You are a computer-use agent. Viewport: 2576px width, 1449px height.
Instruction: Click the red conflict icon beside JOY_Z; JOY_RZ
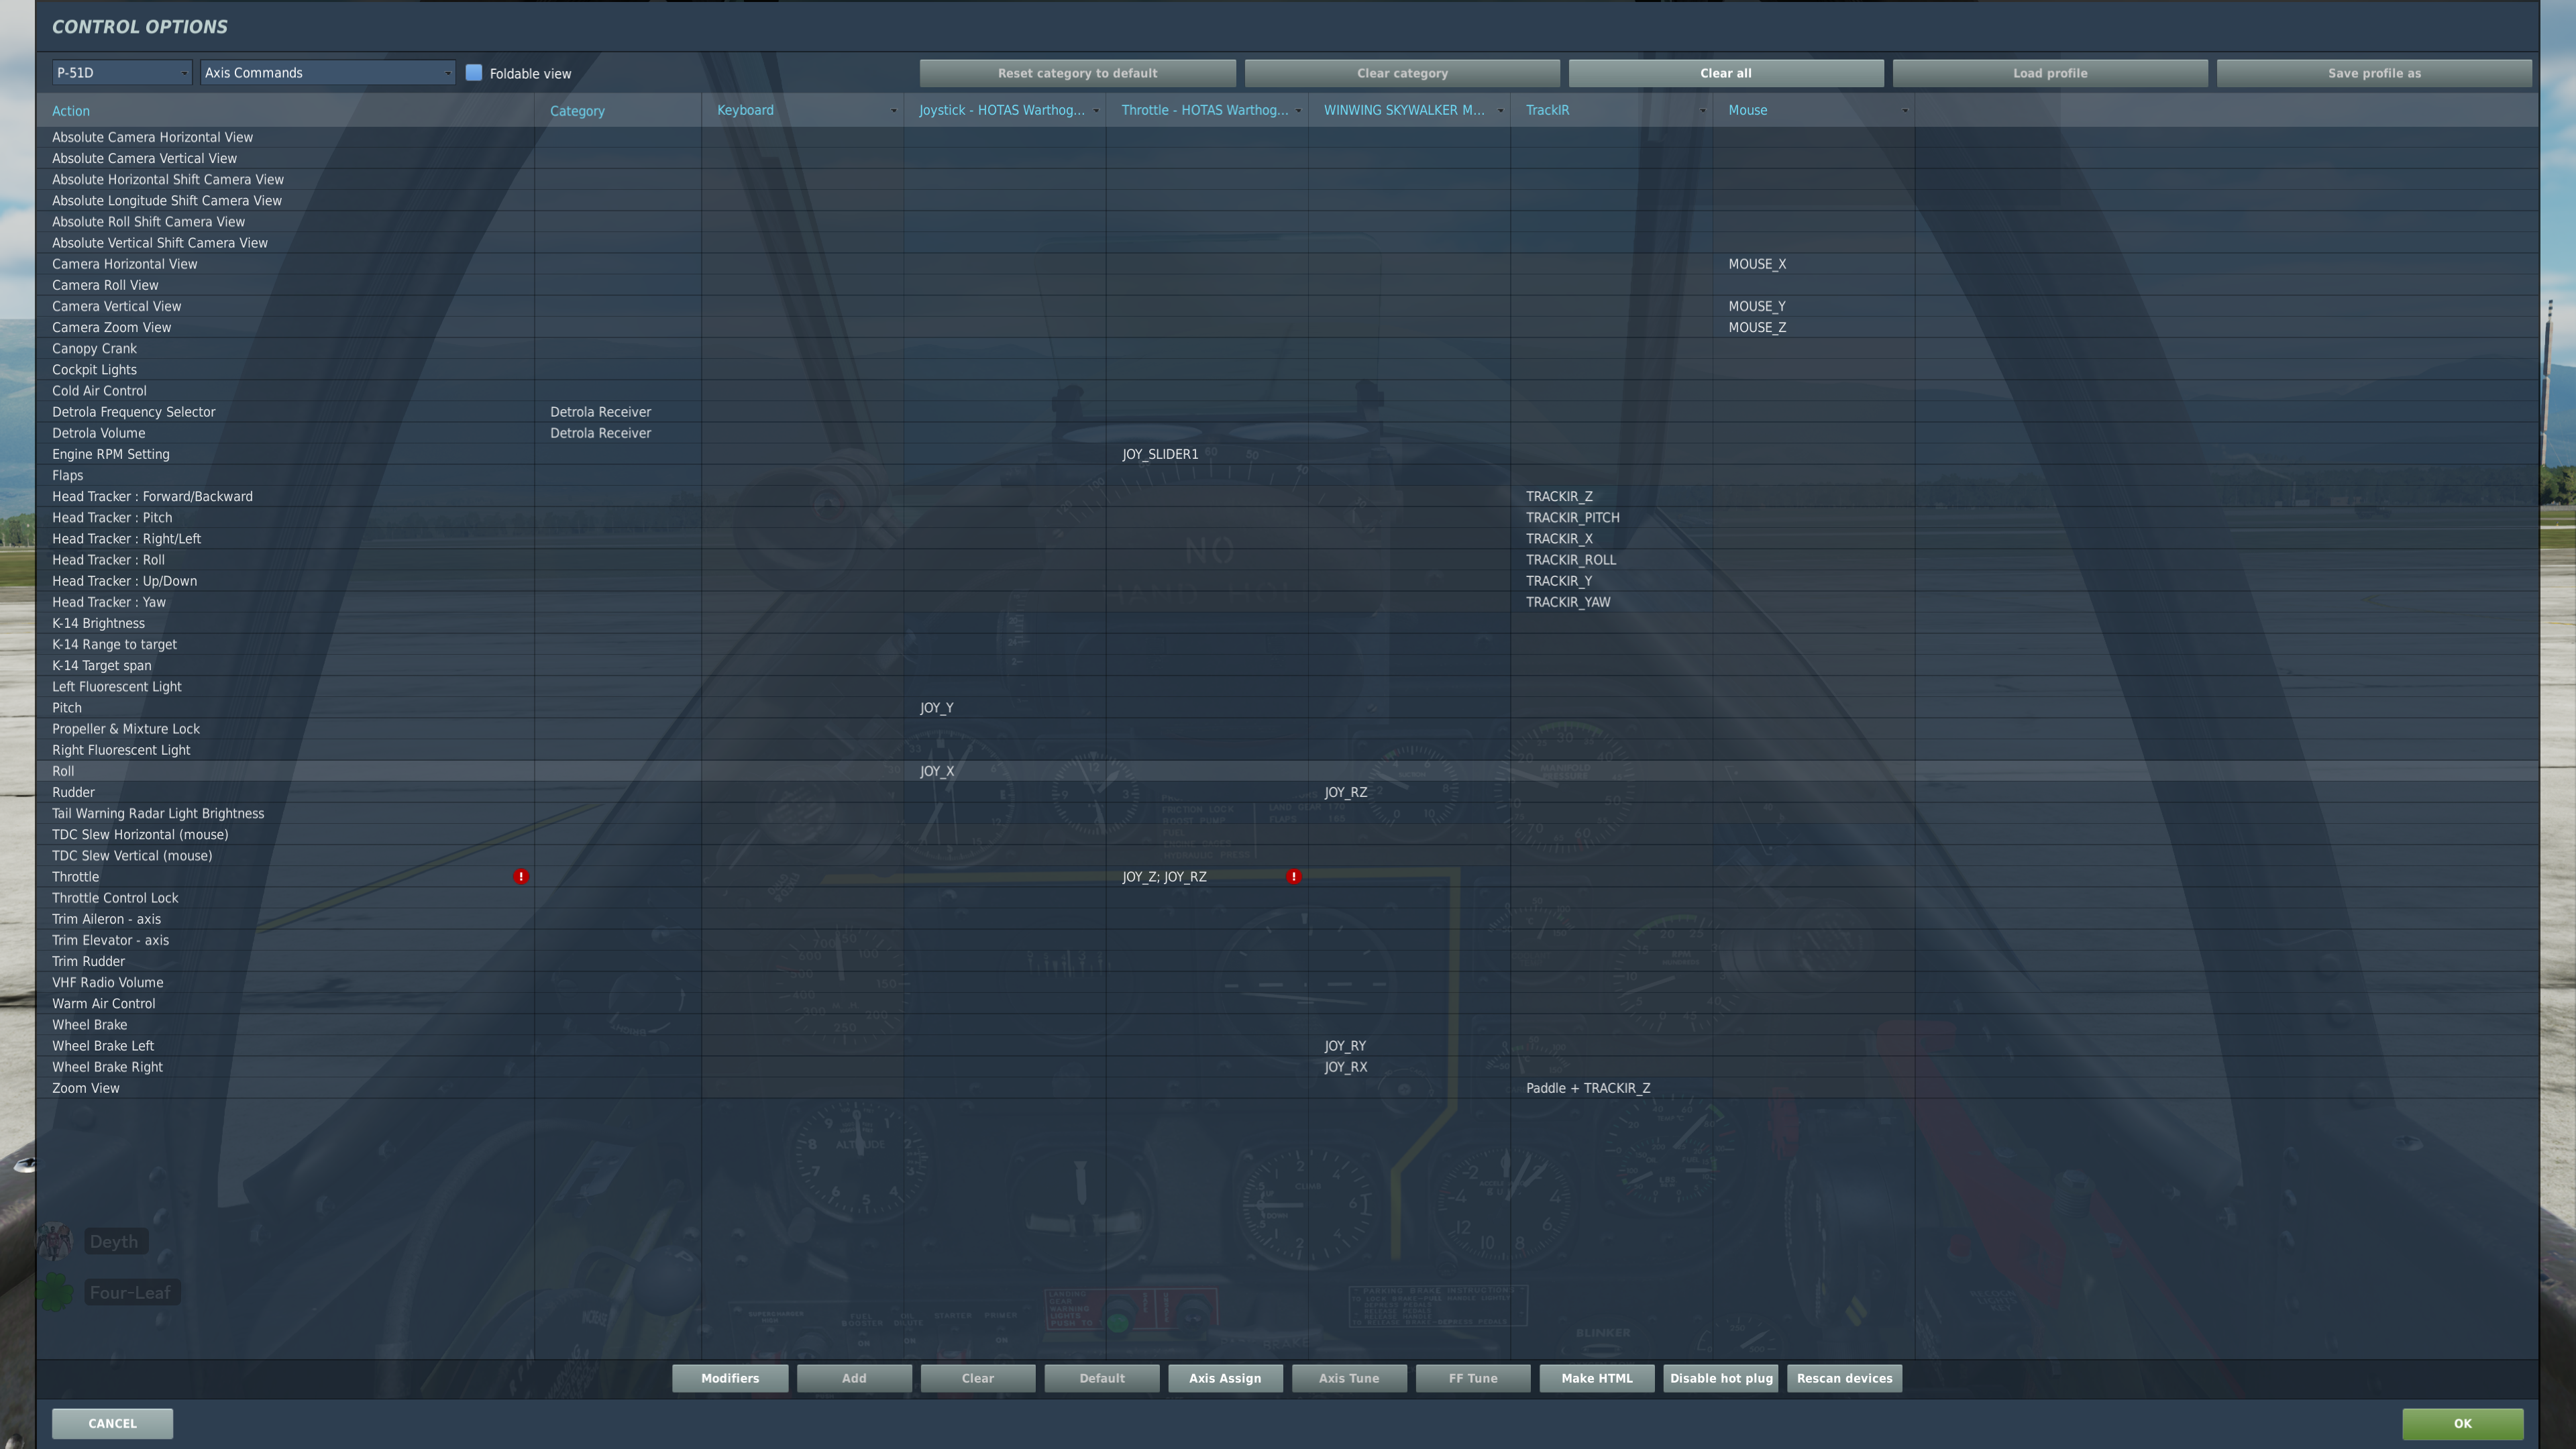1293,876
